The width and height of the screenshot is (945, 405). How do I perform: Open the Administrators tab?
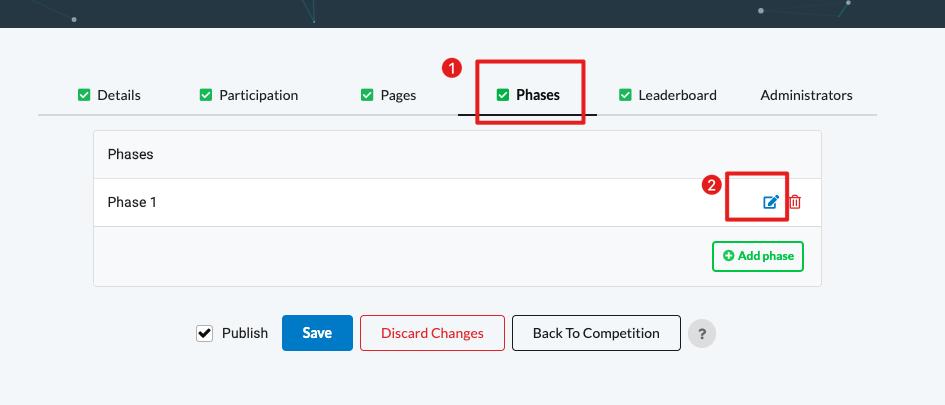[806, 95]
